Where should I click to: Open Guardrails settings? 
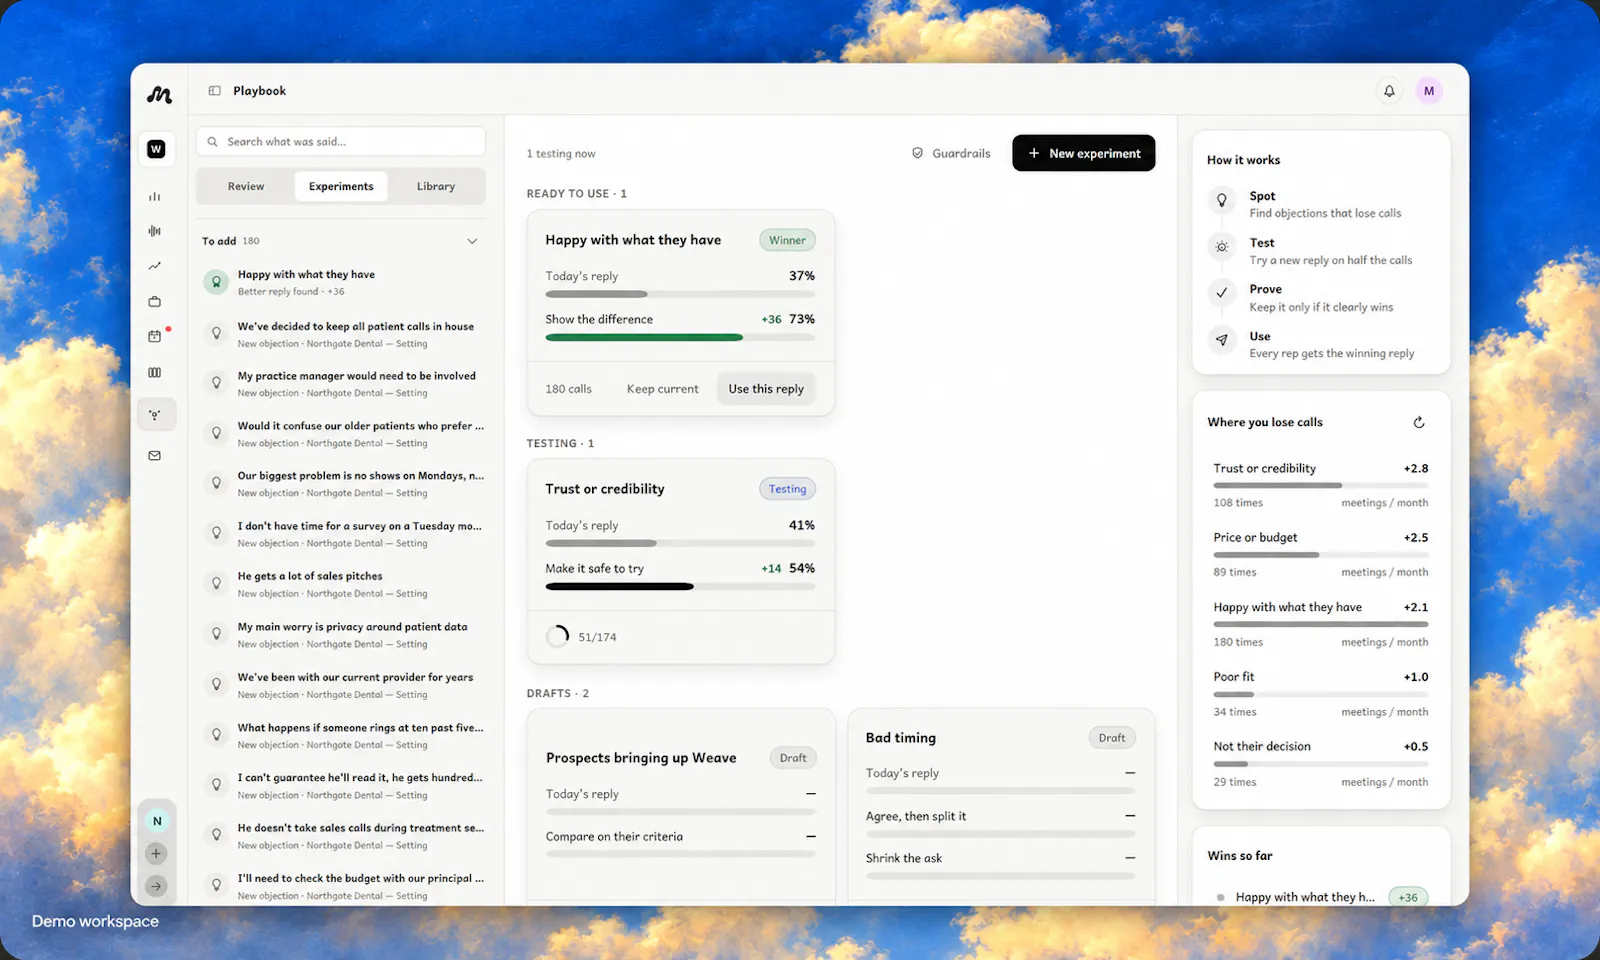951,153
